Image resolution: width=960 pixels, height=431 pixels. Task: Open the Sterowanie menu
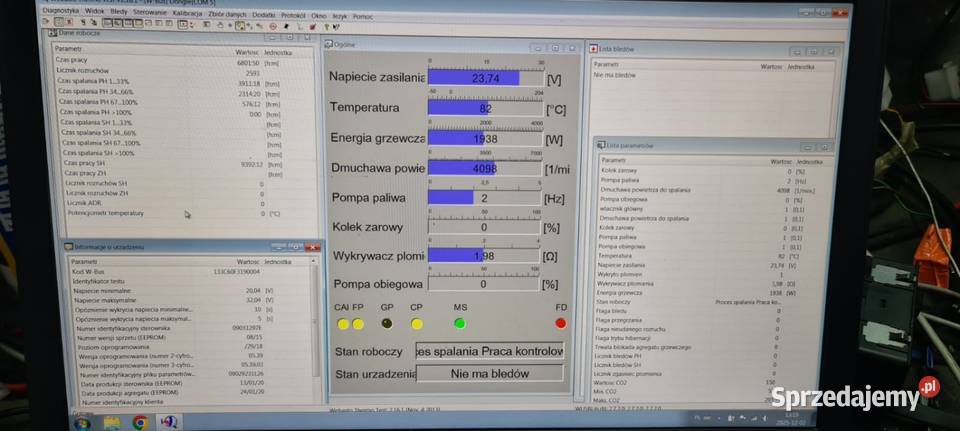point(149,12)
